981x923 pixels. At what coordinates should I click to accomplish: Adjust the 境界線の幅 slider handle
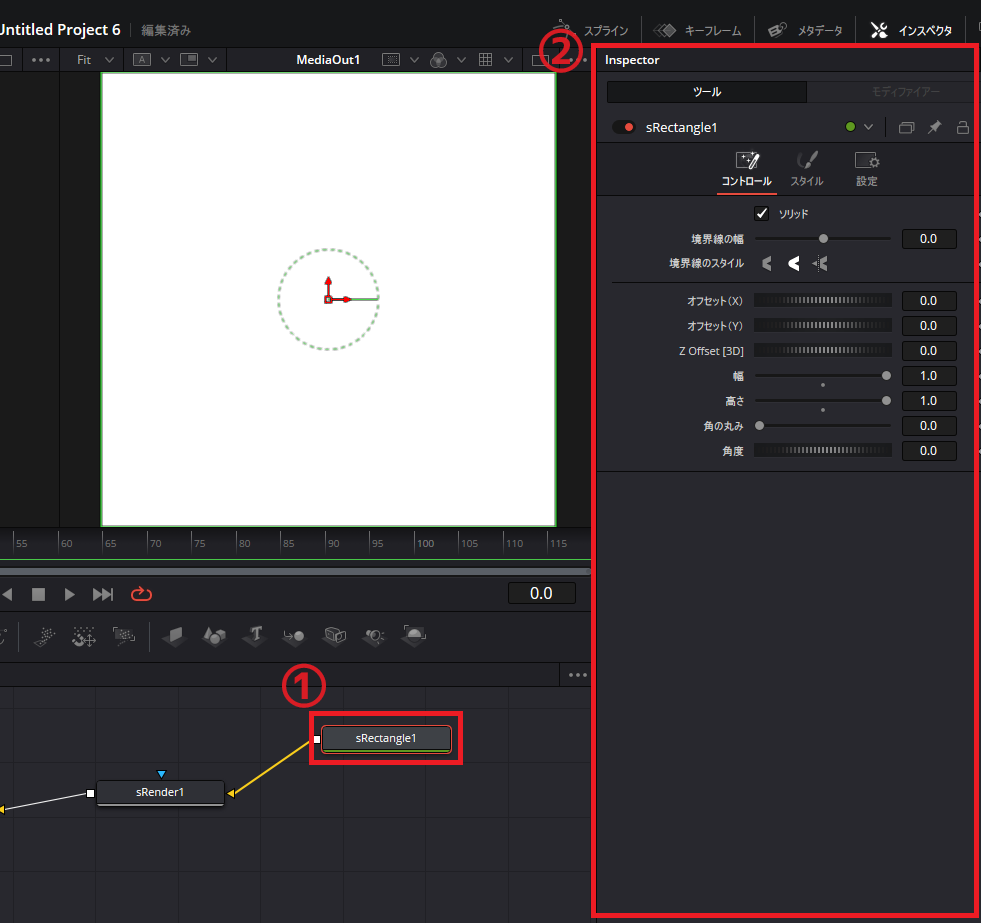pyautogui.click(x=823, y=238)
